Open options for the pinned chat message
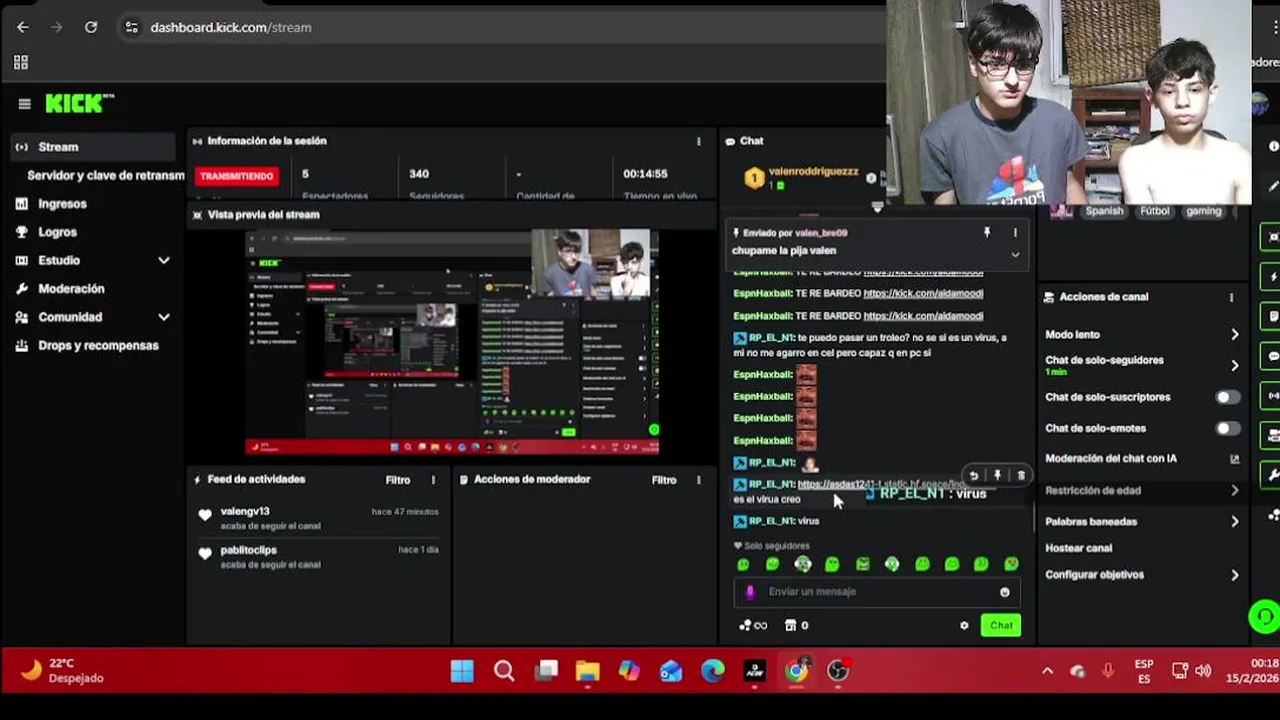This screenshot has height=720, width=1280. [1015, 232]
